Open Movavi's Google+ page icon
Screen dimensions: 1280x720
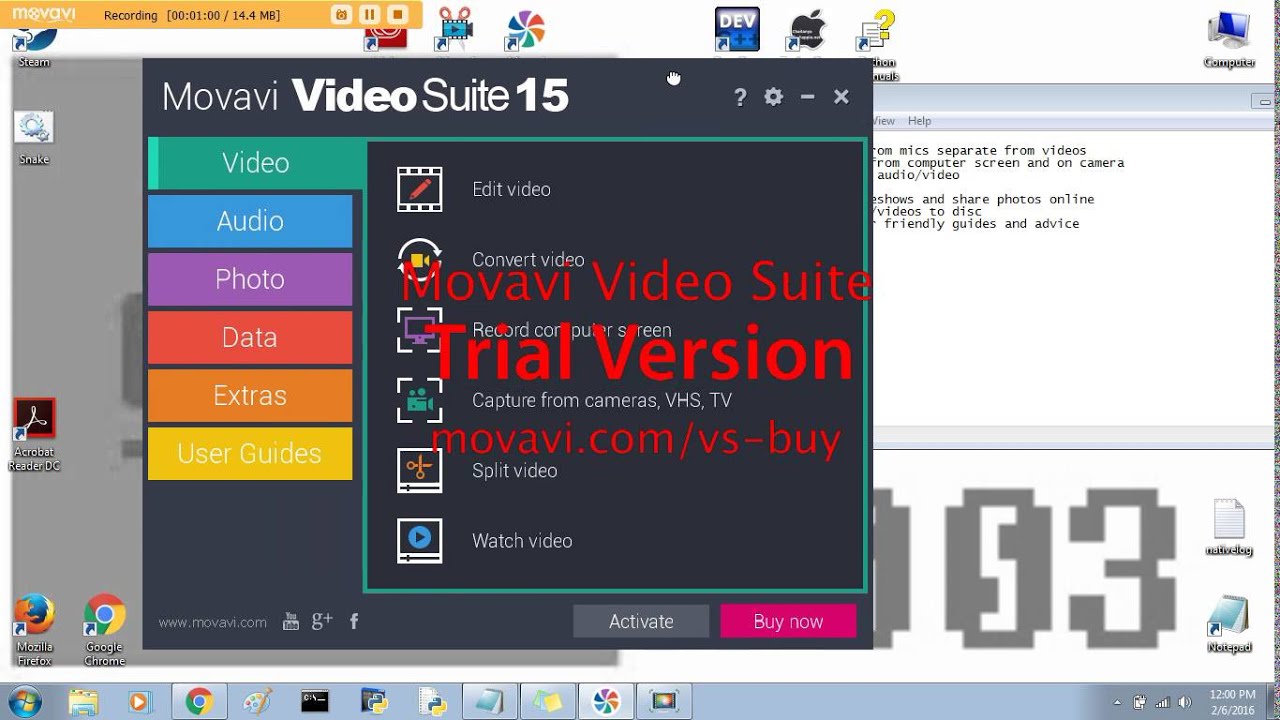[x=322, y=621]
